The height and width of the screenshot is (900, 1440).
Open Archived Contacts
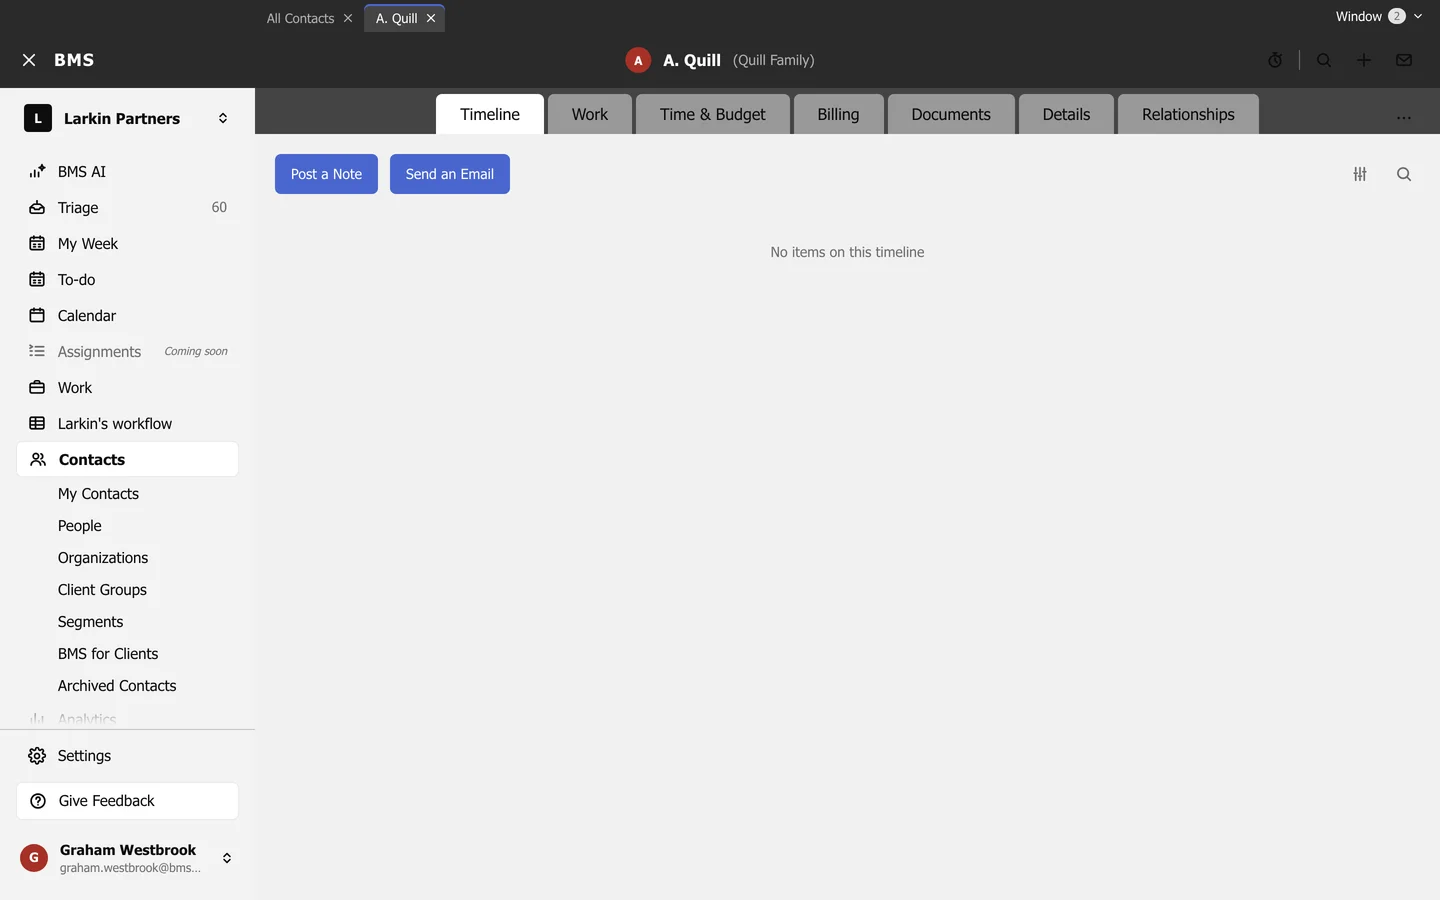click(117, 686)
